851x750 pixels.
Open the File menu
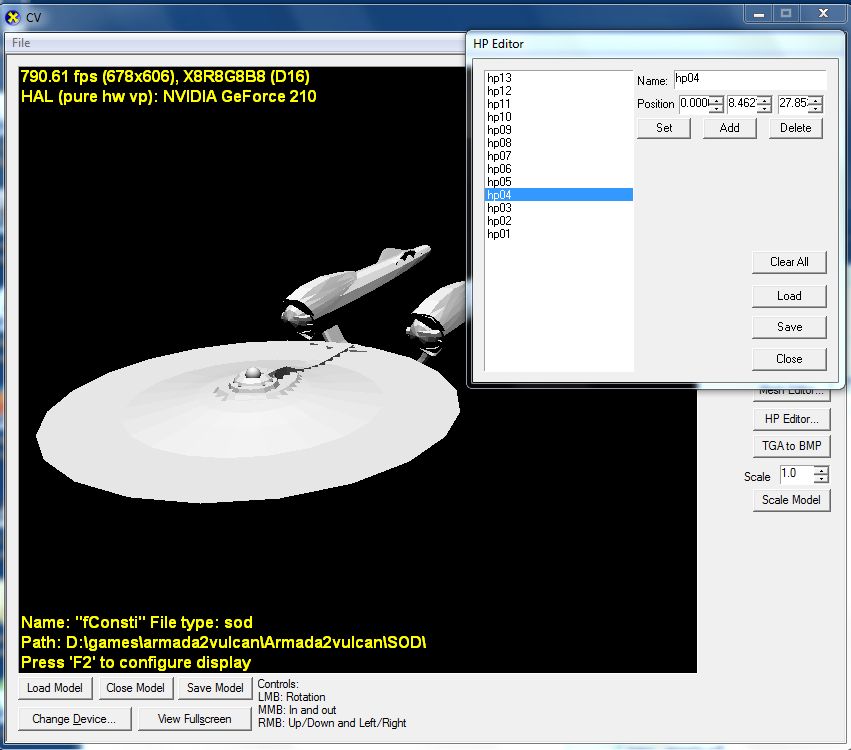pos(21,43)
